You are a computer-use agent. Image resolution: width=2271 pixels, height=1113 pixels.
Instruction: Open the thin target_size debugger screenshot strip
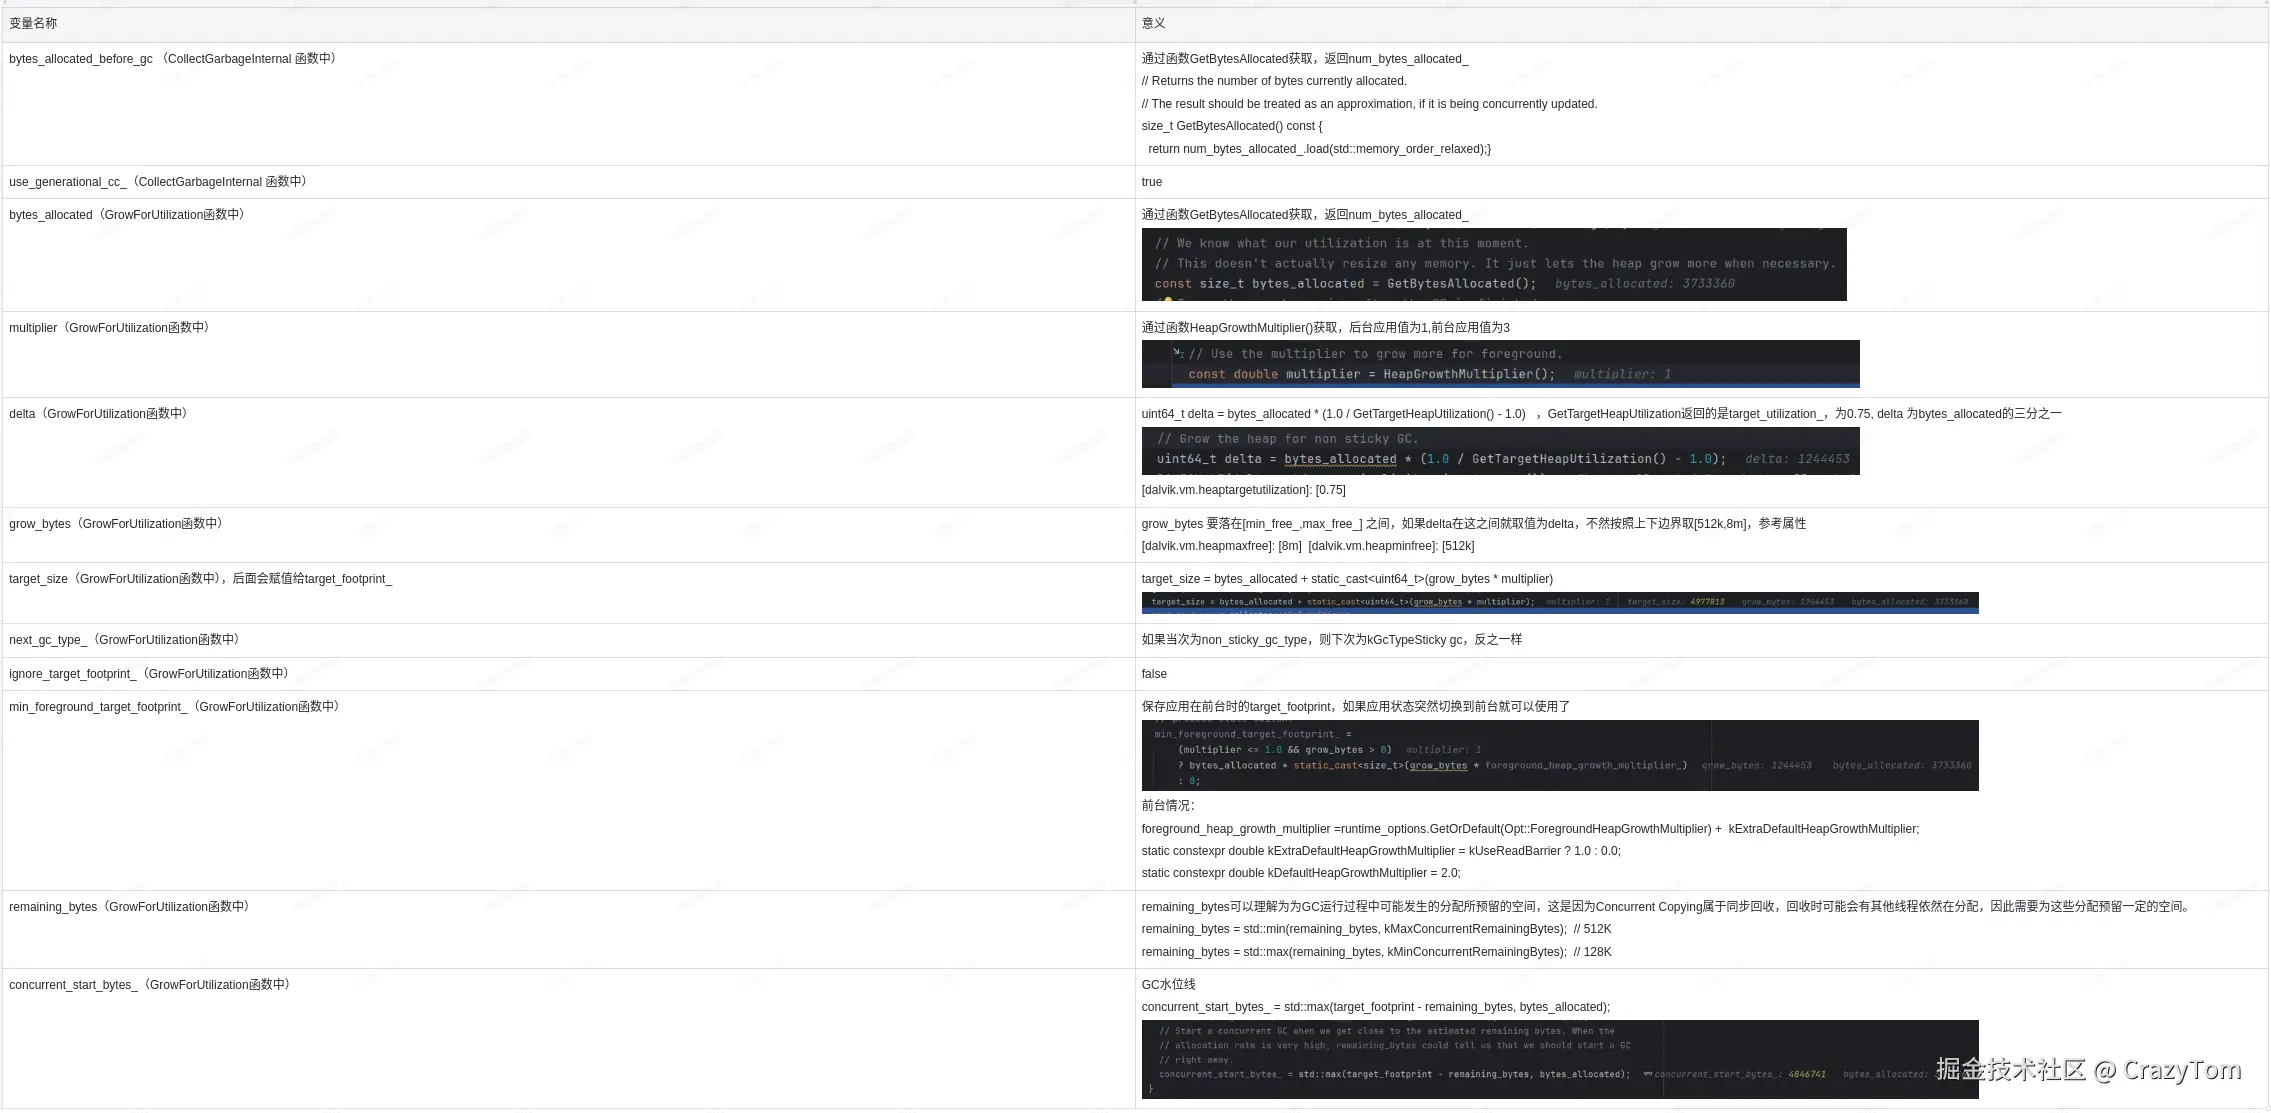[1559, 603]
